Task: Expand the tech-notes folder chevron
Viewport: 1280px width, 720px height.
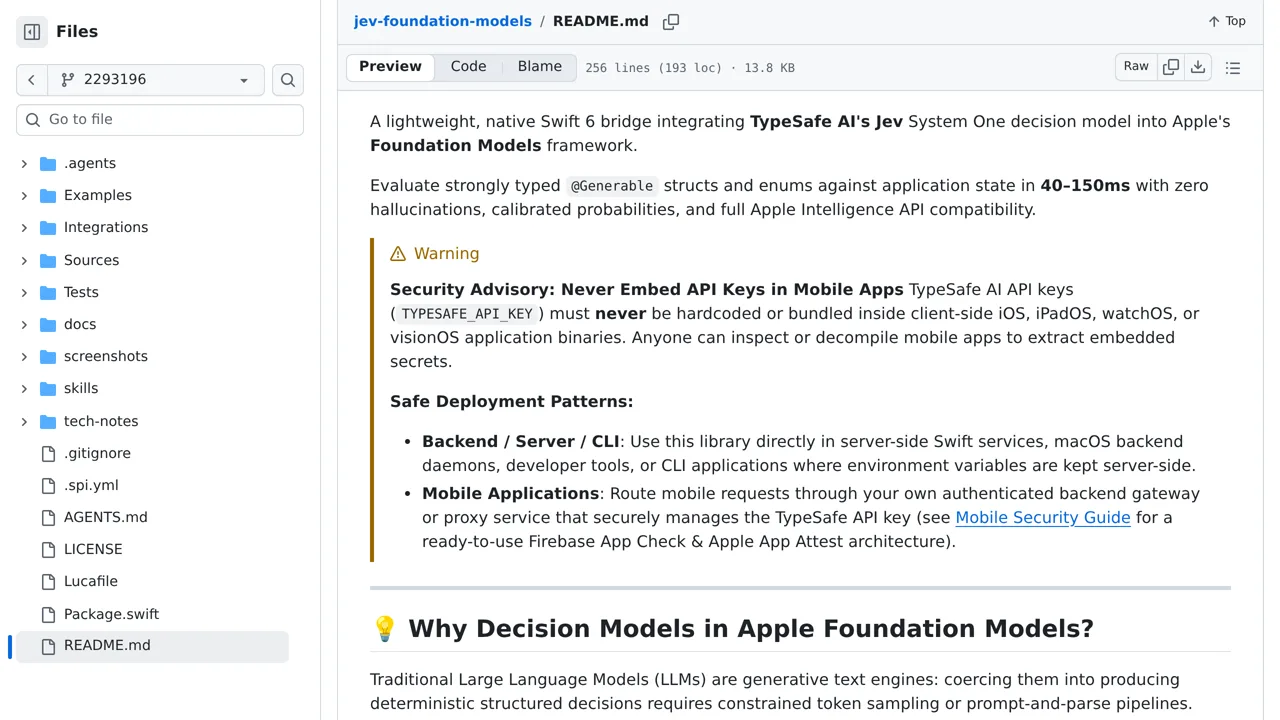Action: tap(24, 422)
